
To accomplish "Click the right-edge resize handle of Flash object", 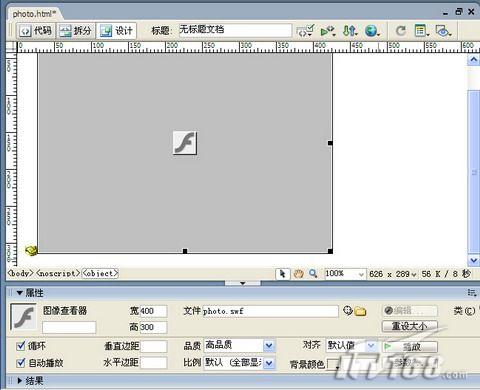I will pos(330,143).
